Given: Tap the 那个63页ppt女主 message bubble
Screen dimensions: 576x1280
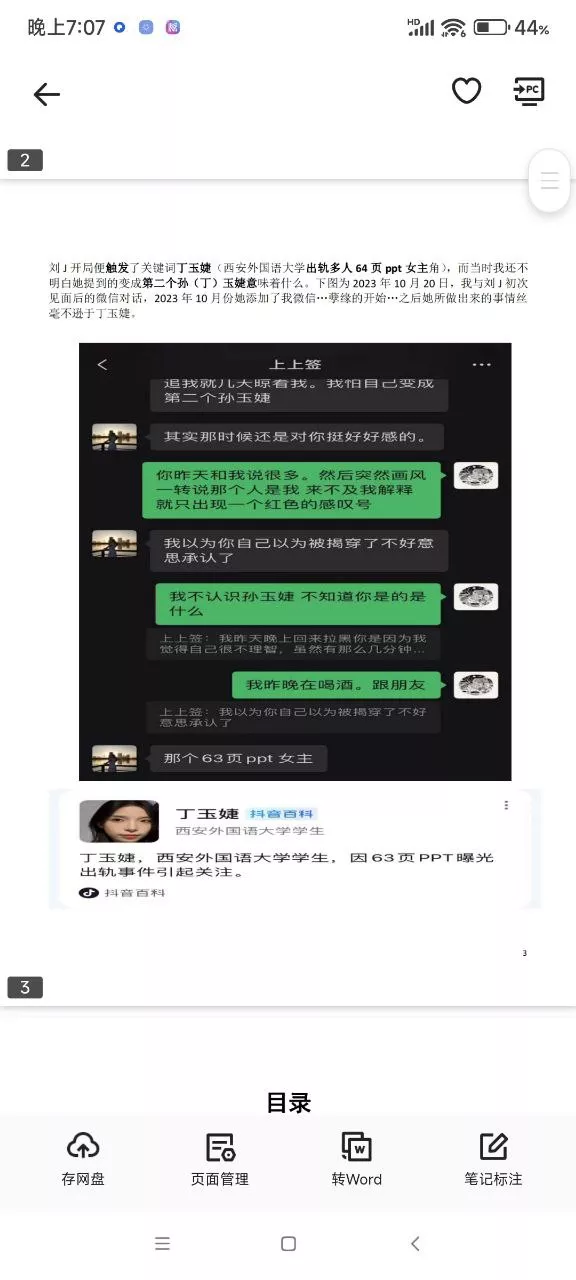Looking at the screenshot, I should click(x=238, y=758).
